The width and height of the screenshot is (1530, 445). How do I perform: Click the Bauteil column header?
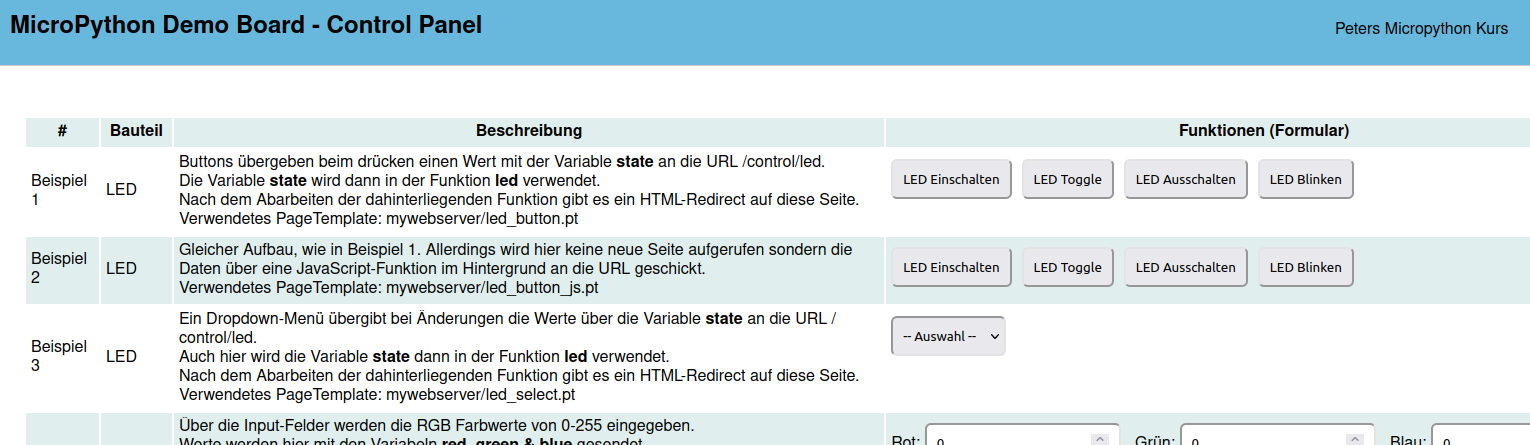click(136, 131)
